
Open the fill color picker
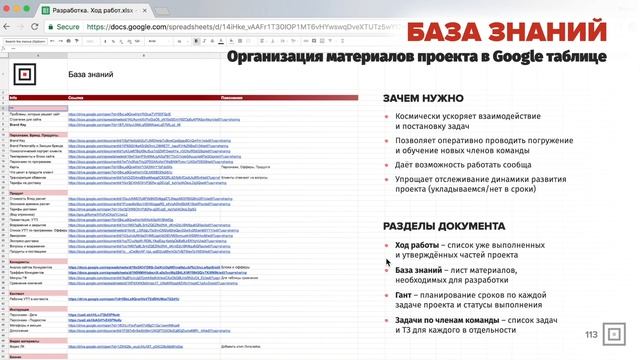coord(231,41)
